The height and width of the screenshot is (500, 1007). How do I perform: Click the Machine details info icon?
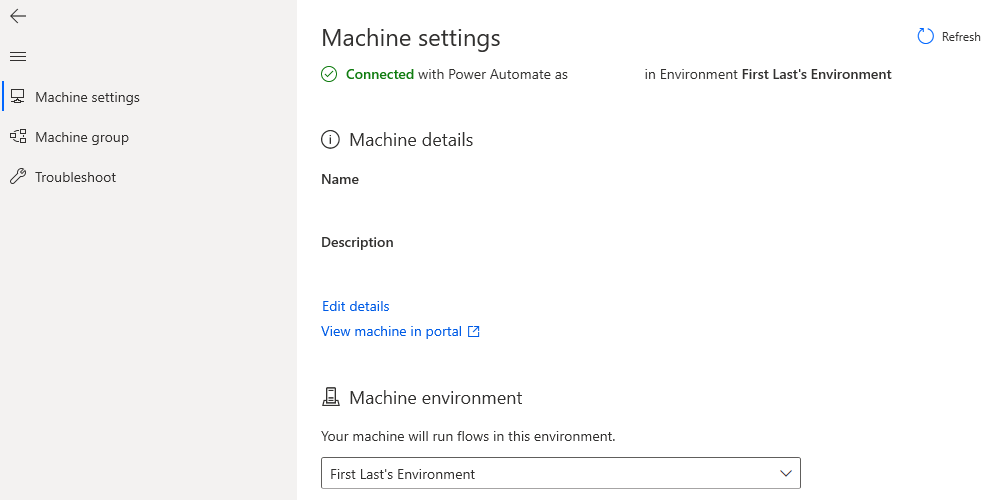coord(330,140)
